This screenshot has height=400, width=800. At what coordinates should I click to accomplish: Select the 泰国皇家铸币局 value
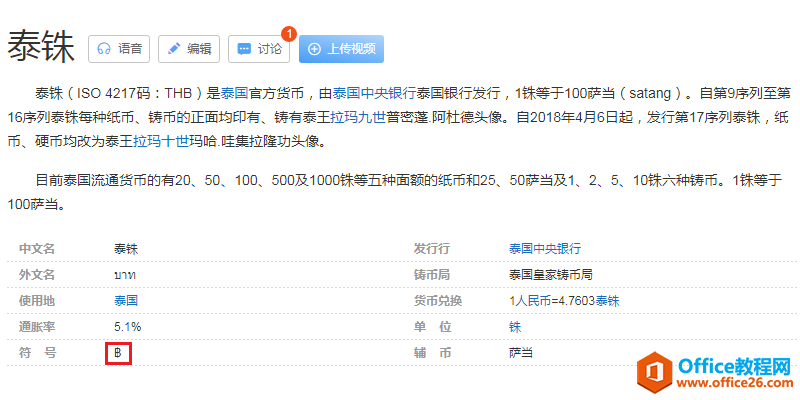[551, 274]
